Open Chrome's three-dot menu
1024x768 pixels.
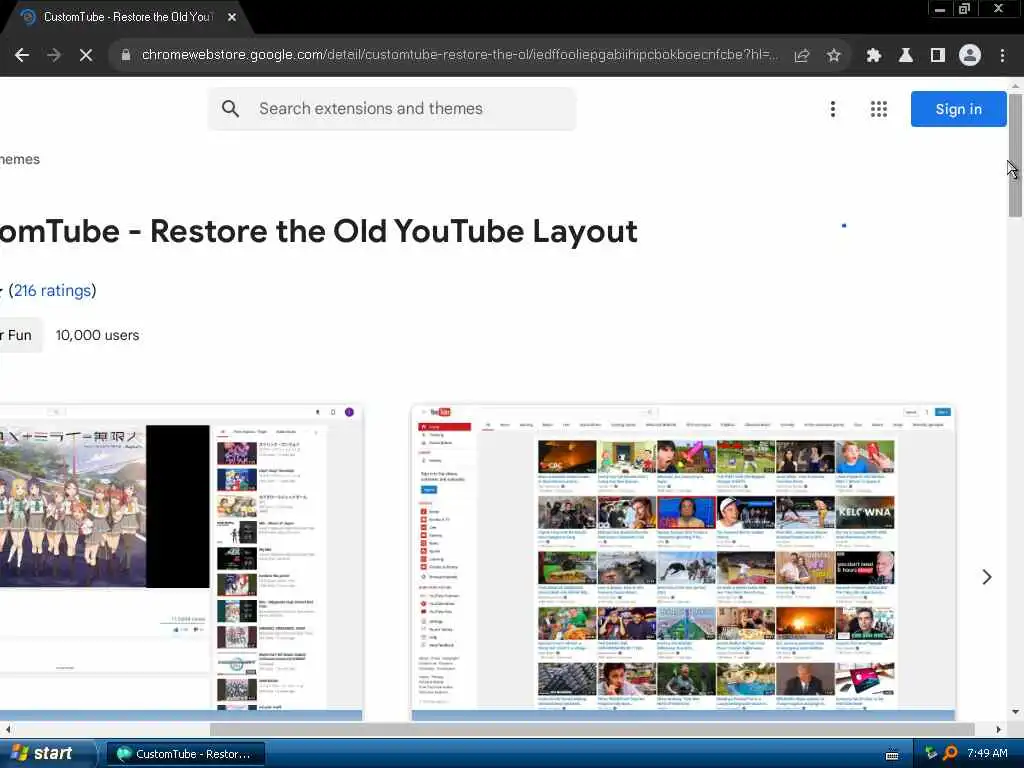coord(1002,56)
